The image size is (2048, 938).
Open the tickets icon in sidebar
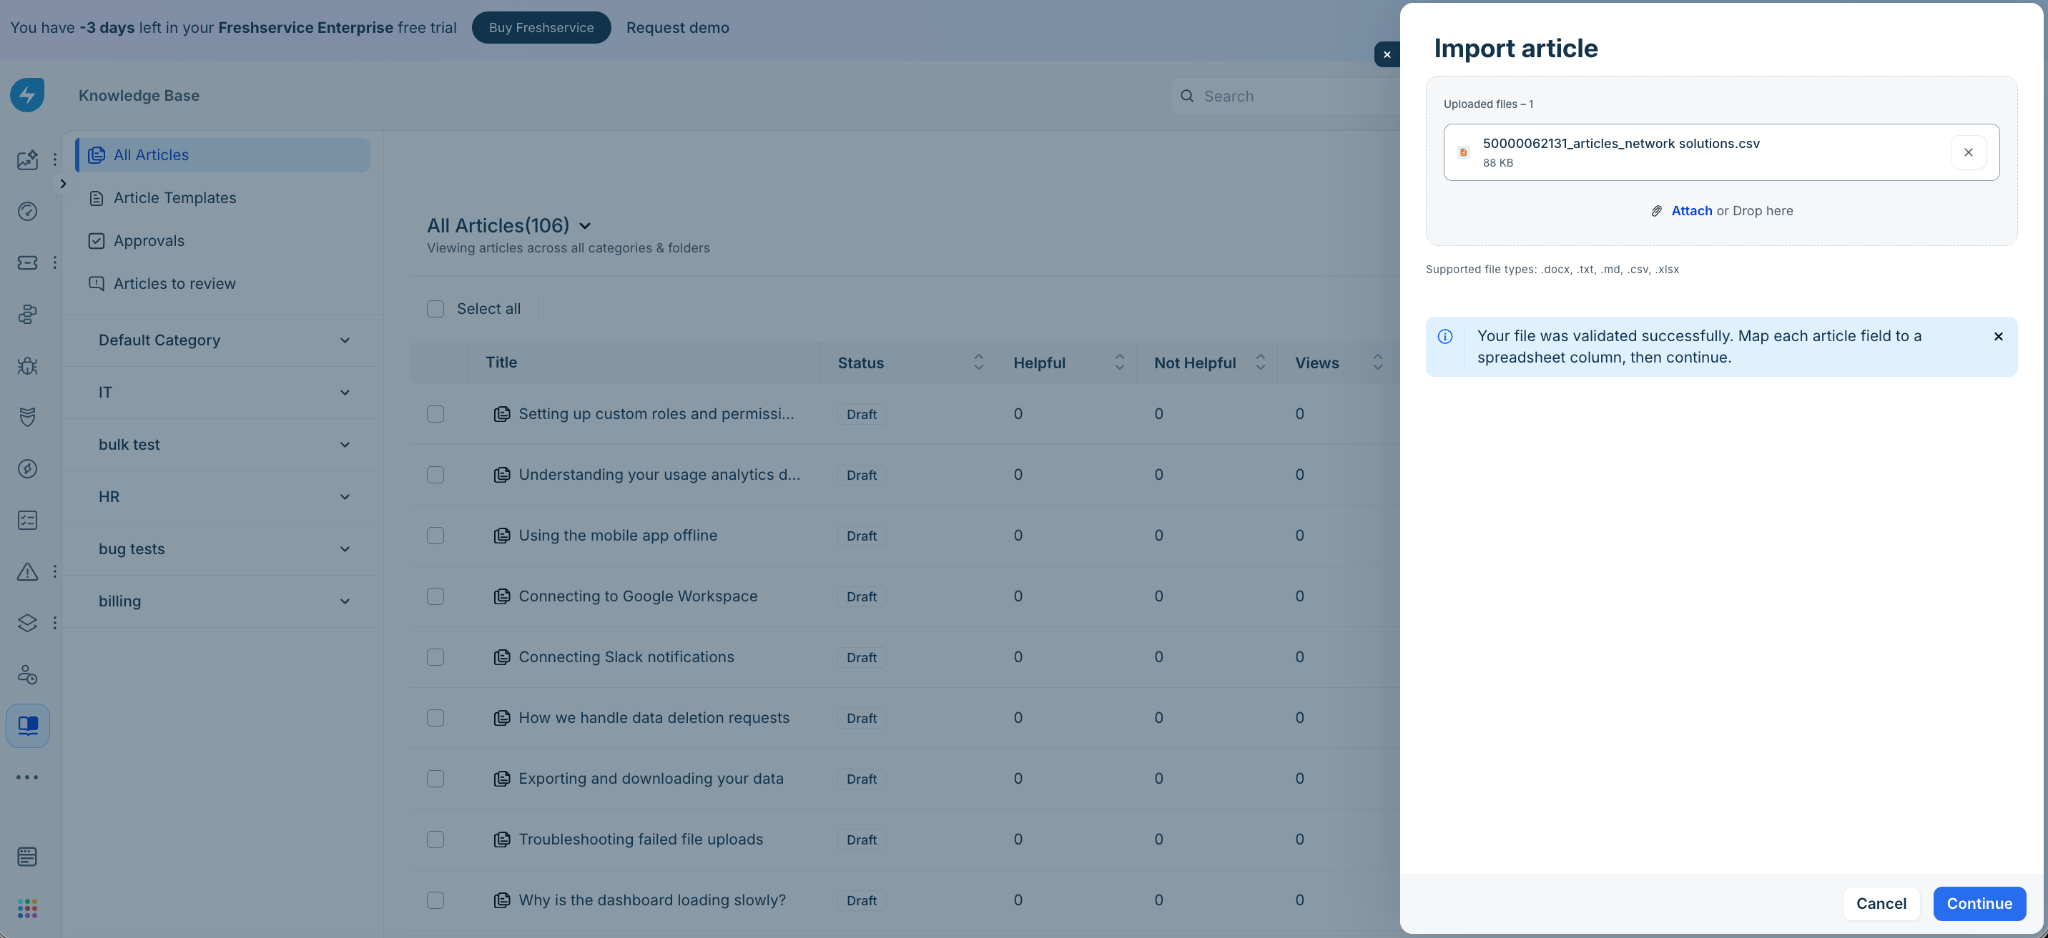[x=28, y=262]
